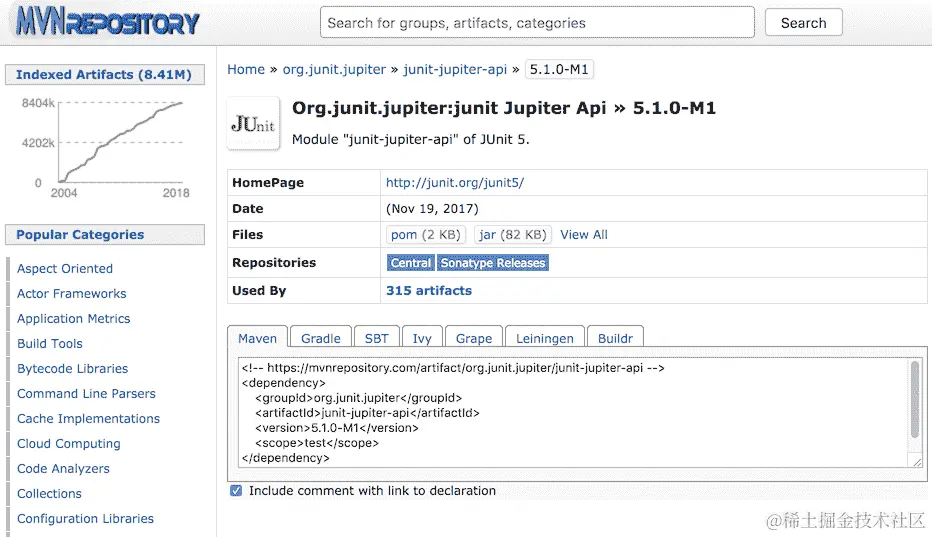Open the Configuration Libraries category
Image resolution: width=932 pixels, height=537 pixels.
pyautogui.click(x=85, y=518)
